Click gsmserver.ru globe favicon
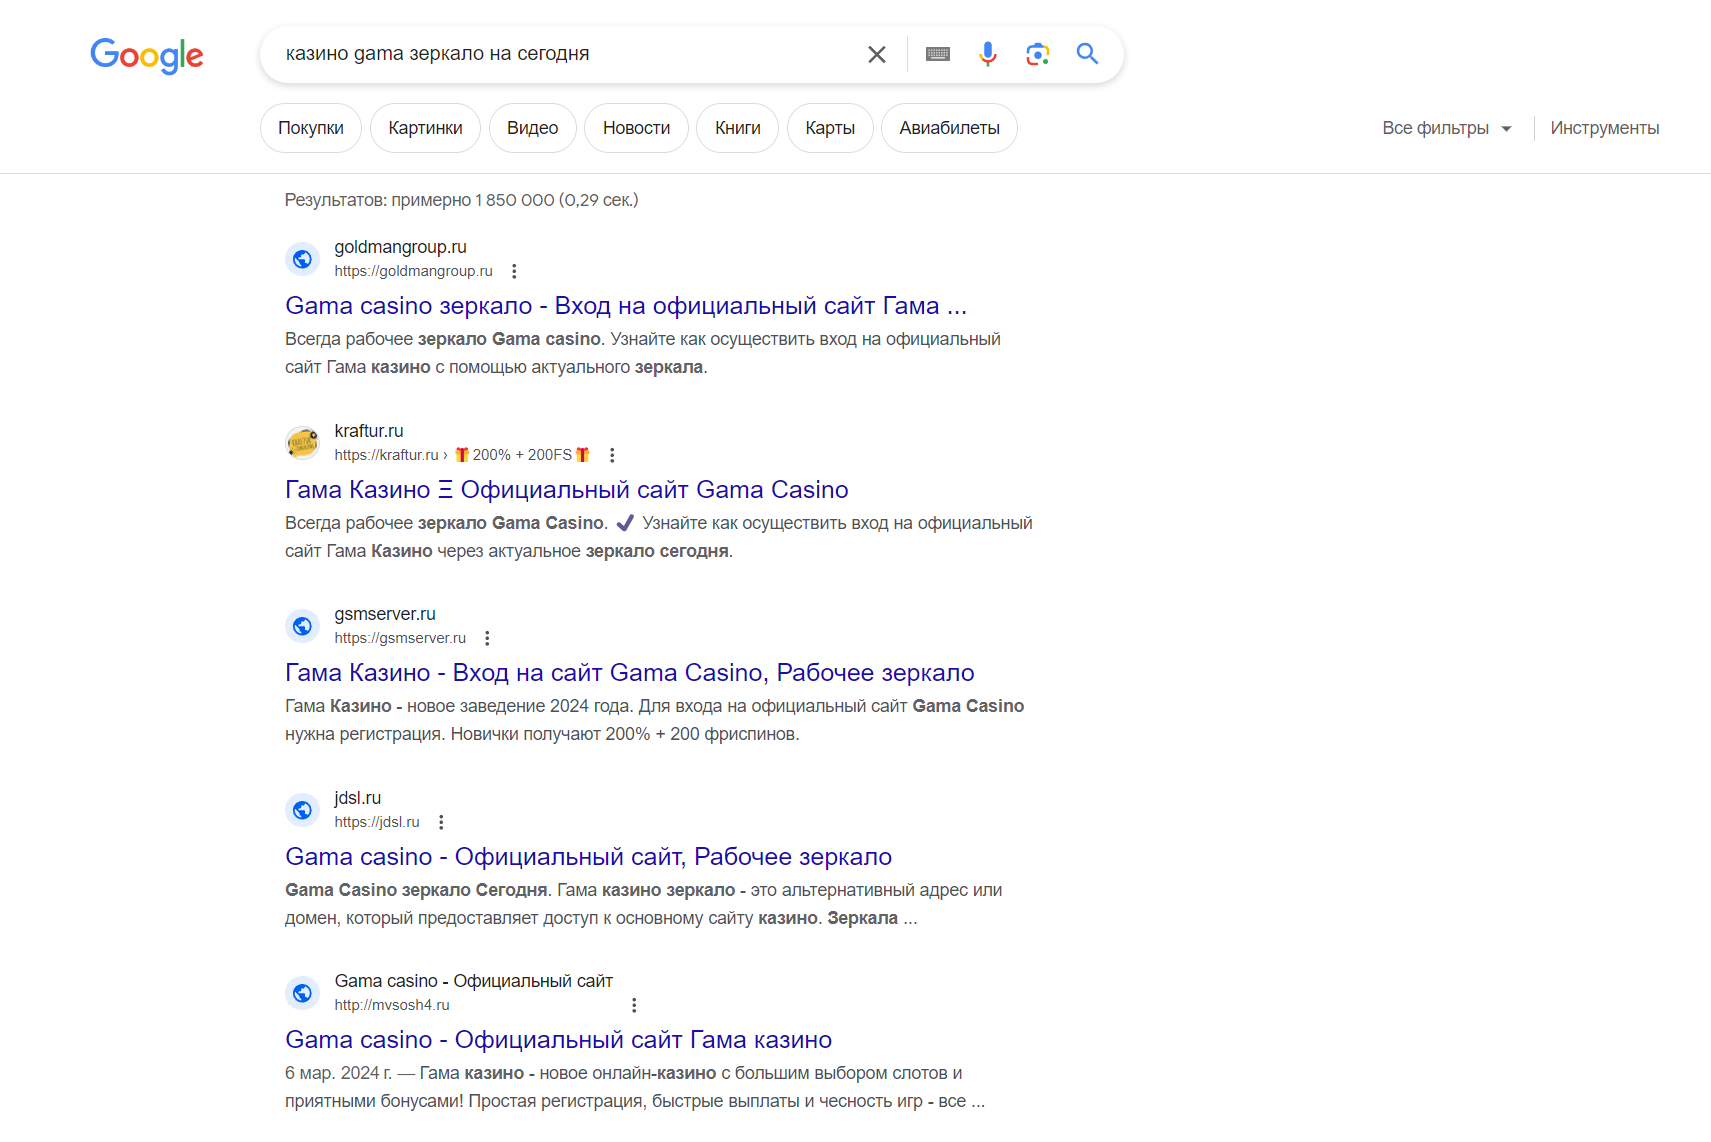This screenshot has height=1142, width=1711. pyautogui.click(x=302, y=626)
